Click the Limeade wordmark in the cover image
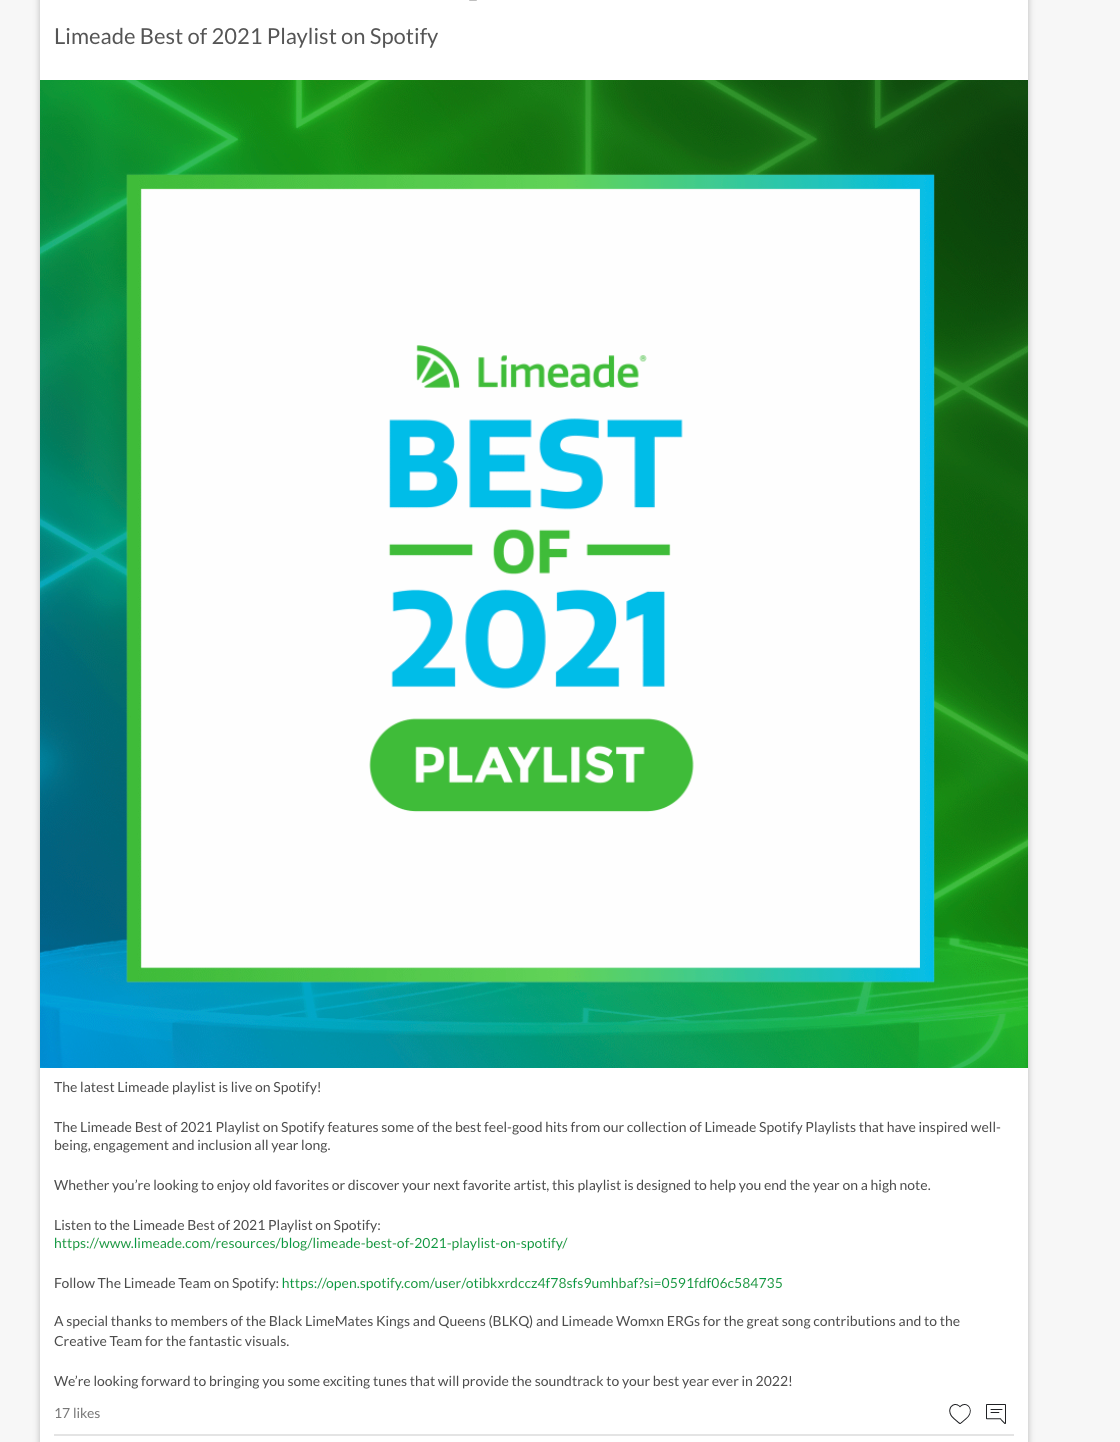Viewport: 1120px width, 1442px height. point(559,372)
